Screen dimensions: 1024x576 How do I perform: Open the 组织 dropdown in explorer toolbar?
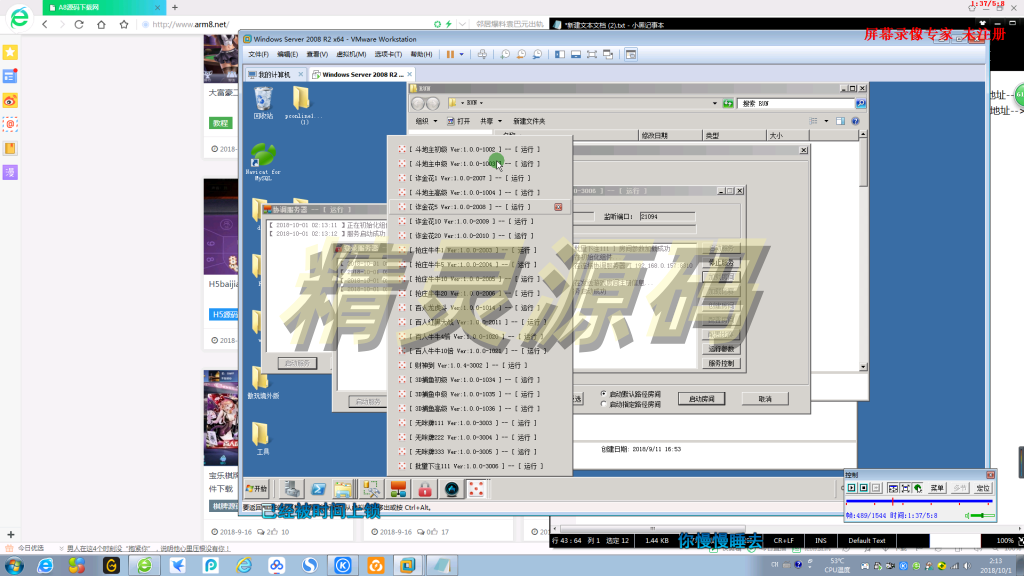[426, 121]
